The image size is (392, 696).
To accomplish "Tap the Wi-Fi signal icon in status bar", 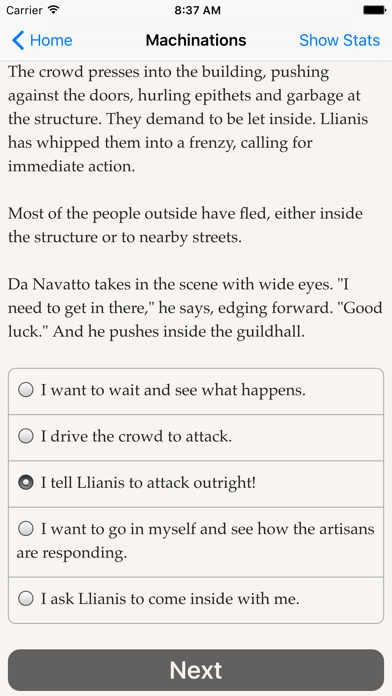I will 54,10.
